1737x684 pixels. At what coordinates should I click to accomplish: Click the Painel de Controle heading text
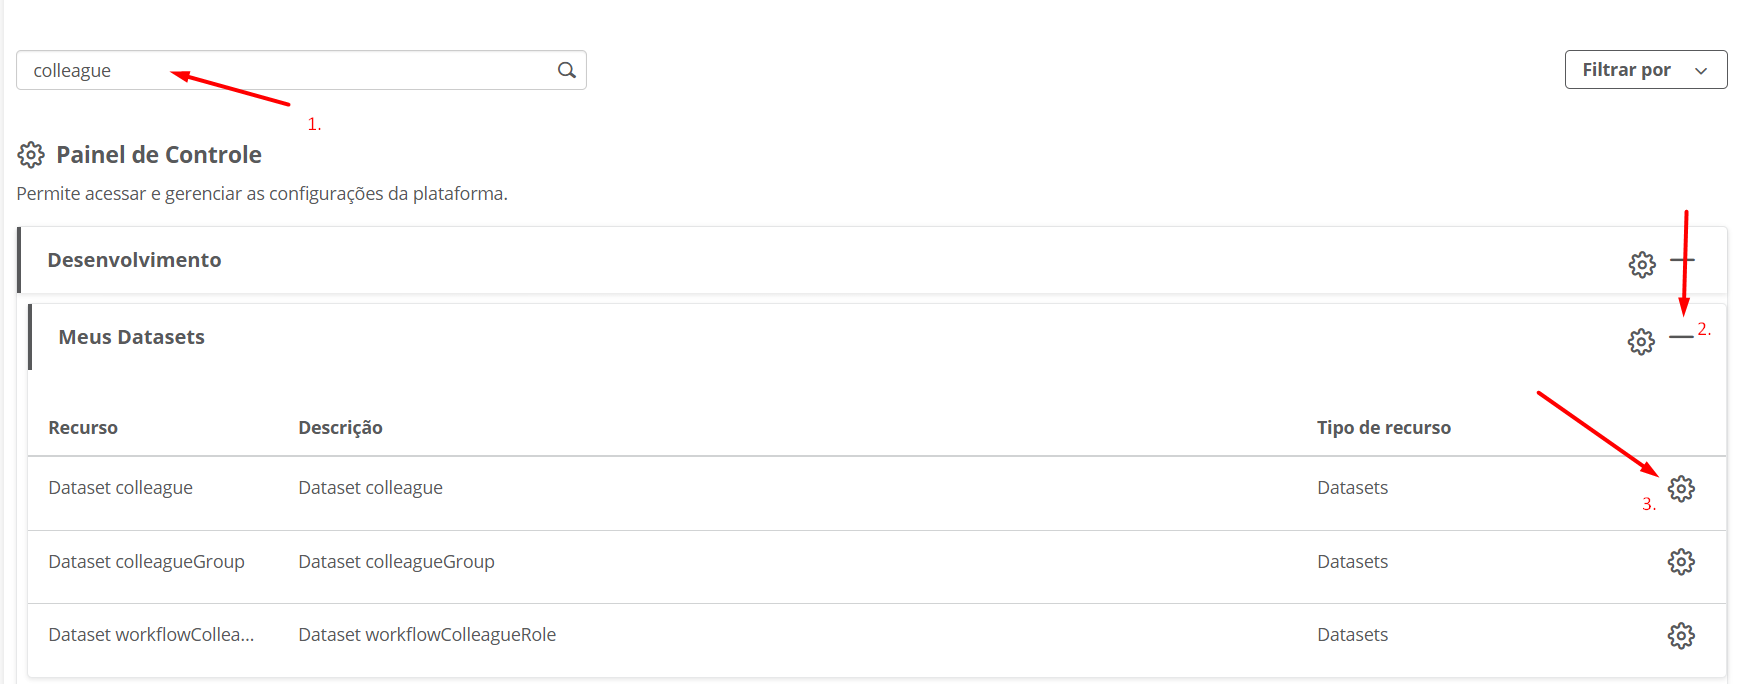pos(159,155)
